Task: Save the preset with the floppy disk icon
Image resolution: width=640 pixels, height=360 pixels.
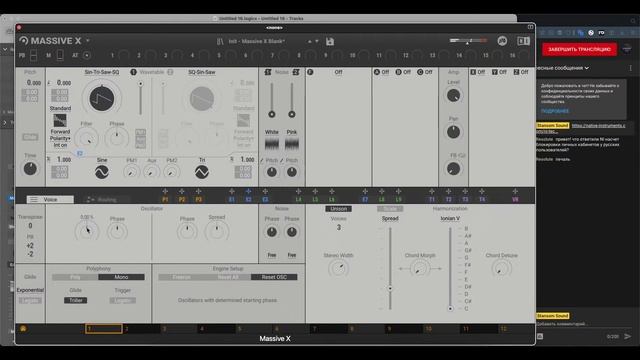Action: pos(330,41)
